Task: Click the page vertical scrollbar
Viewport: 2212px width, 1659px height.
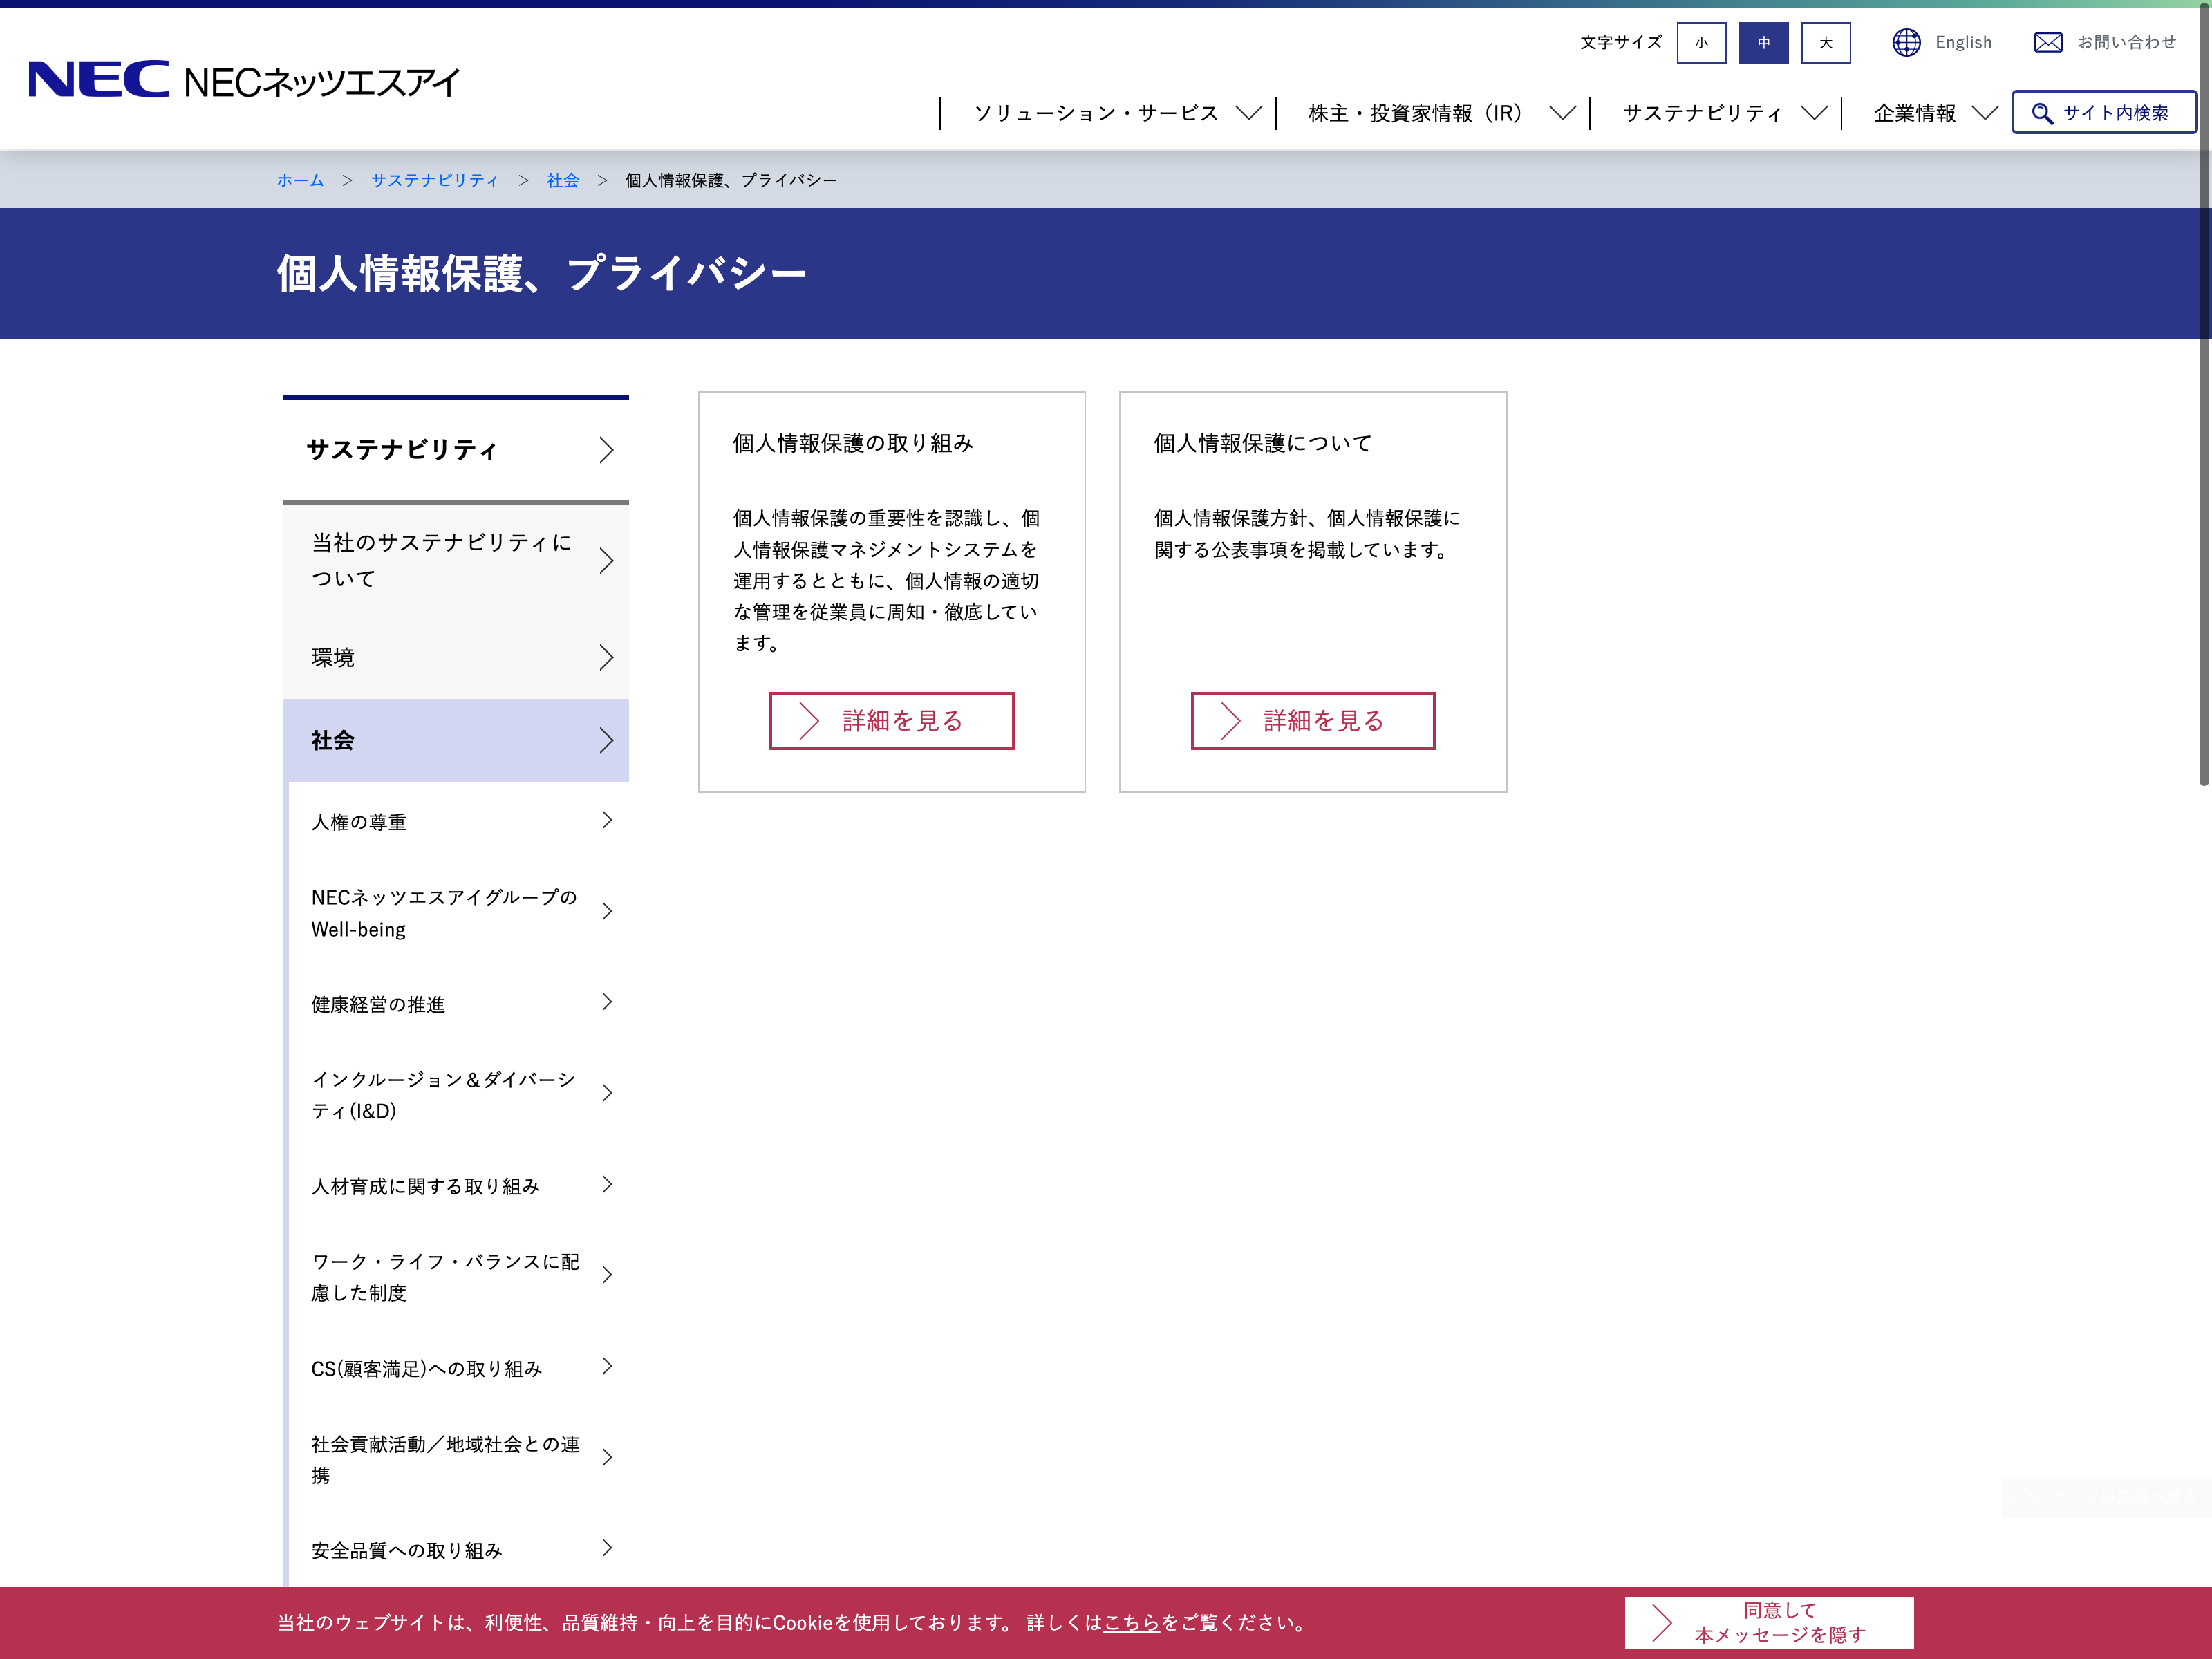Action: 2203,400
